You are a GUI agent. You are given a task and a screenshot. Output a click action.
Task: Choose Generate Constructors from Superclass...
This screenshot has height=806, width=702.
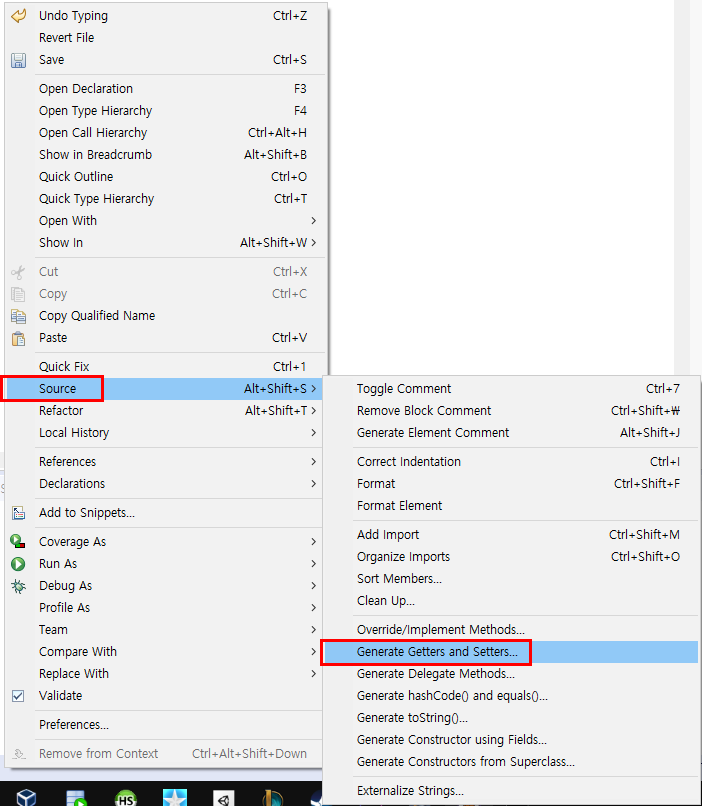tap(511, 762)
